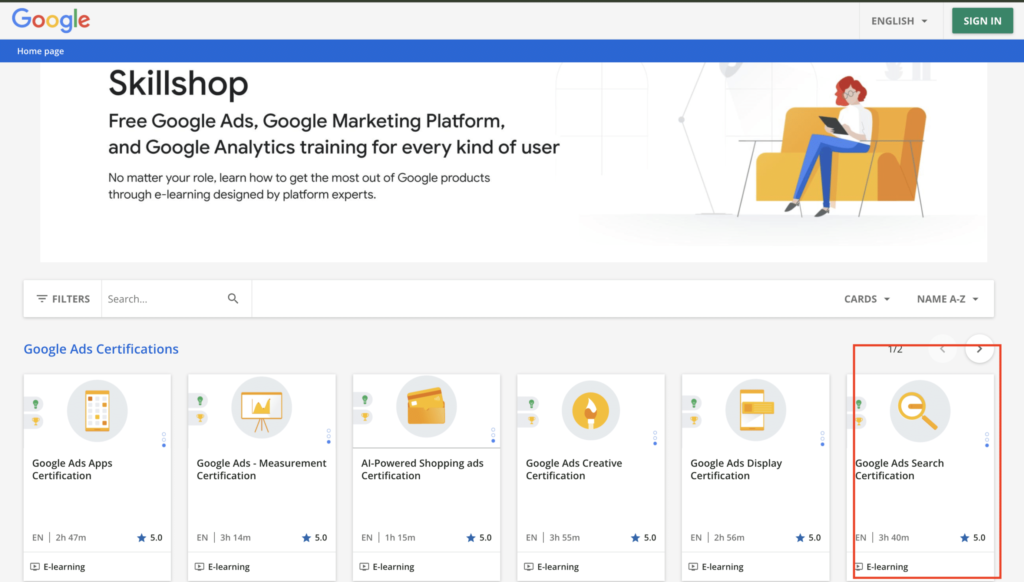Image resolution: width=1024 pixels, height=582 pixels.
Task: Open Google Ads - Measurement Certification title
Action: tap(261, 469)
